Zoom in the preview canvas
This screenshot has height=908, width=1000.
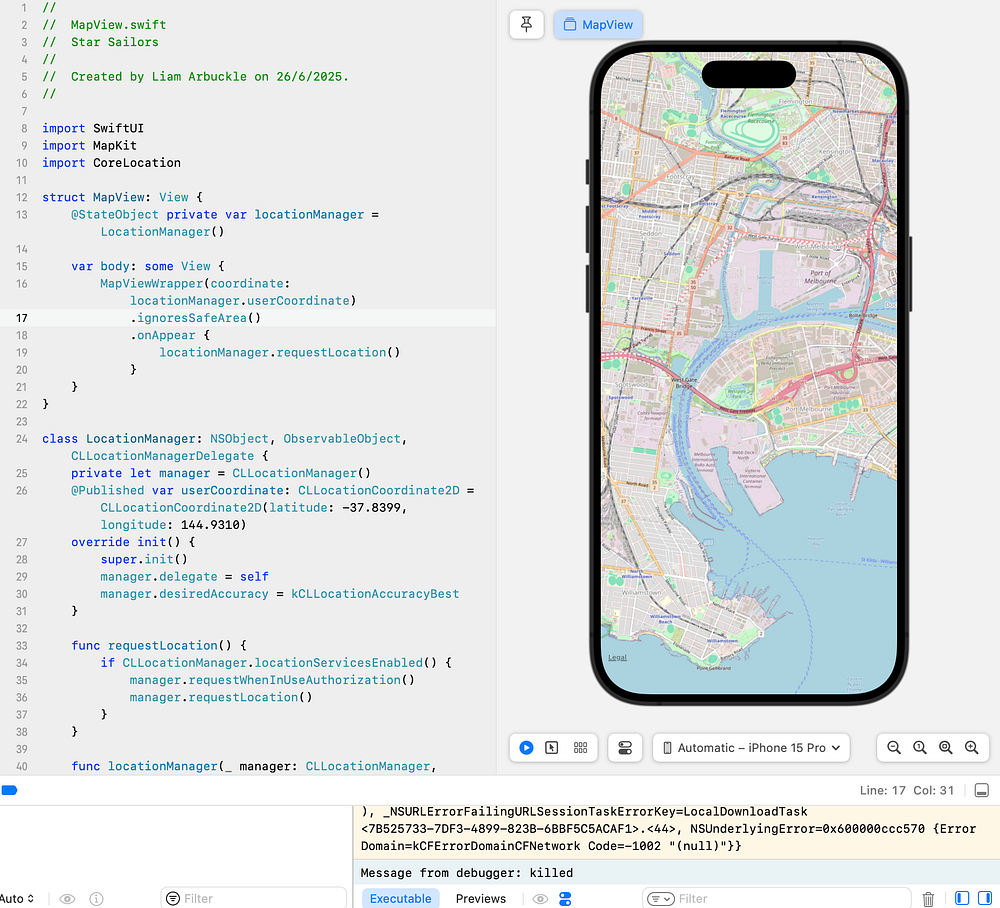tap(971, 748)
